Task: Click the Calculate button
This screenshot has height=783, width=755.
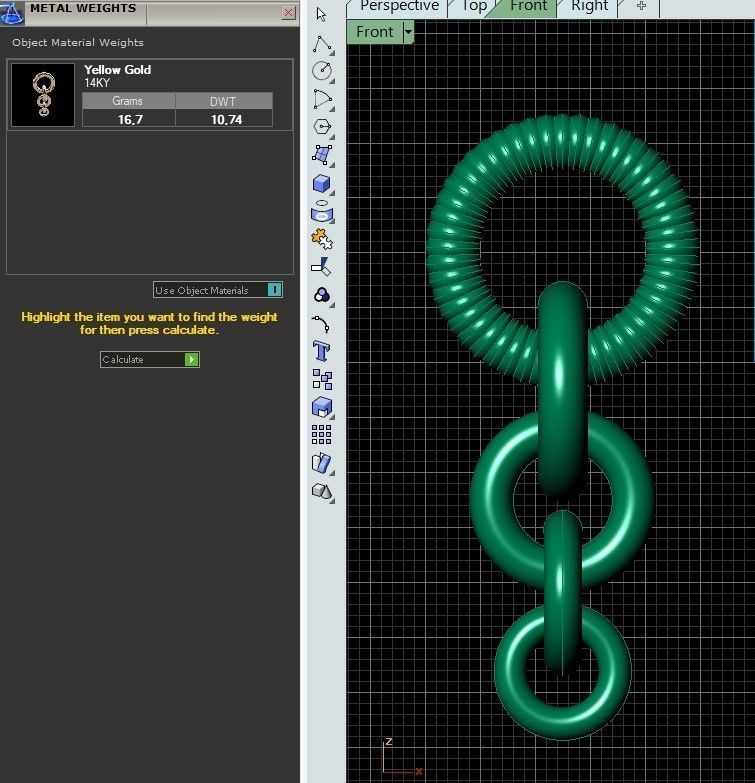Action: 150,360
